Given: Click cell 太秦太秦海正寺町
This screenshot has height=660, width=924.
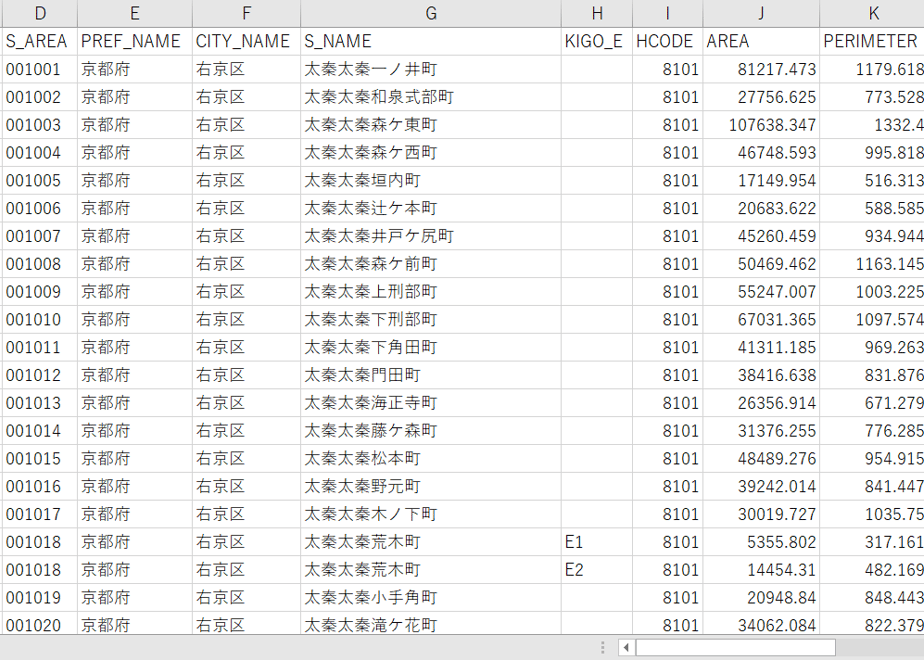Looking at the screenshot, I should 431,403.
